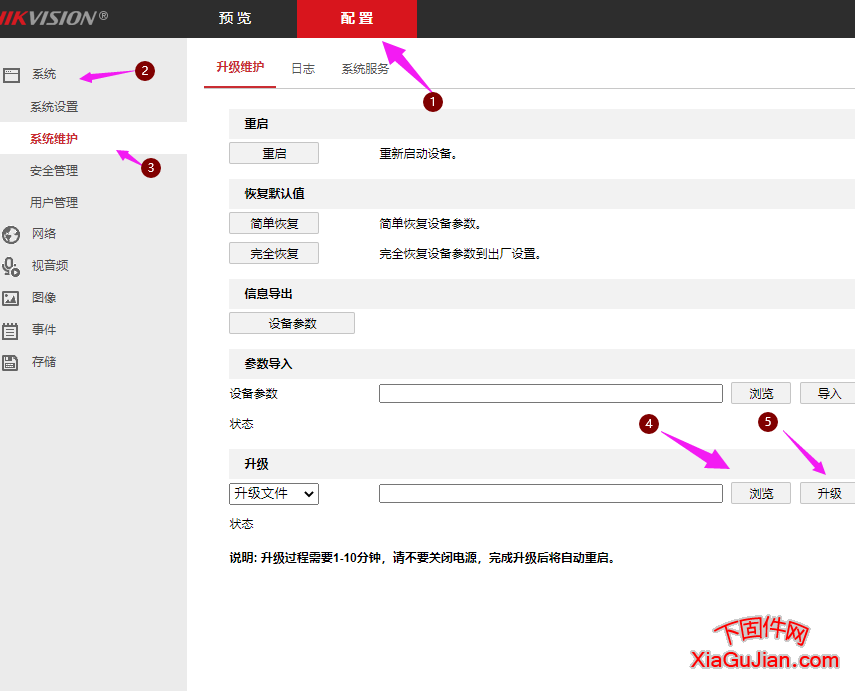Select 用户管理 in the sidebar

tap(54, 203)
